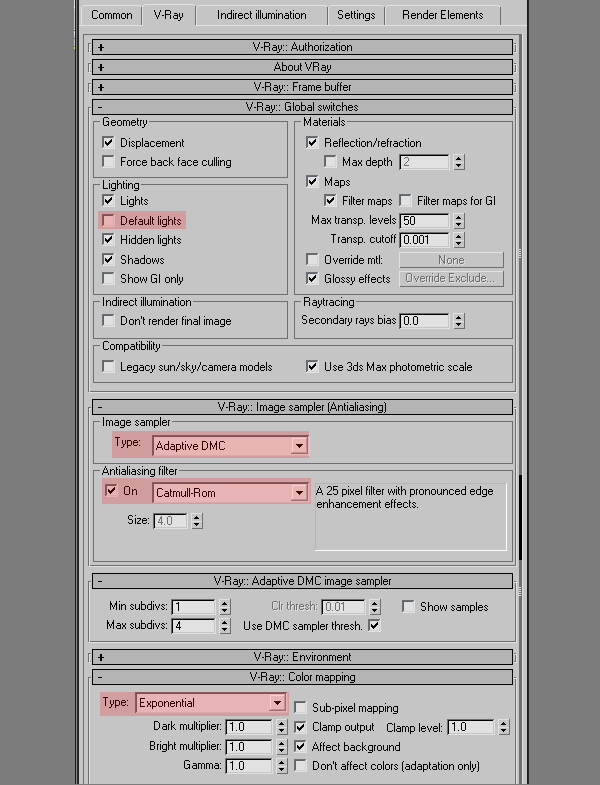Image resolution: width=600 pixels, height=785 pixels.
Task: Adjust the Min subdivs spinner
Action: point(225,607)
